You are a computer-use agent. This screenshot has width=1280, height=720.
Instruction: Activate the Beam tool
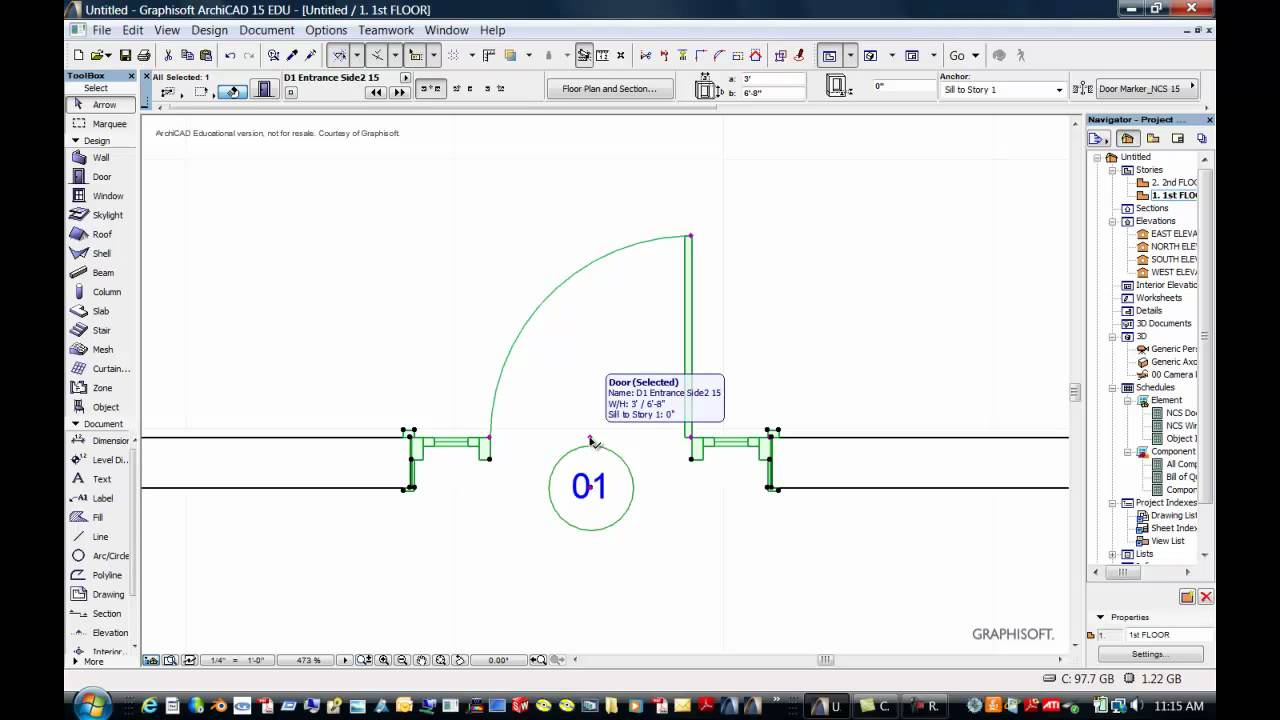(101, 273)
